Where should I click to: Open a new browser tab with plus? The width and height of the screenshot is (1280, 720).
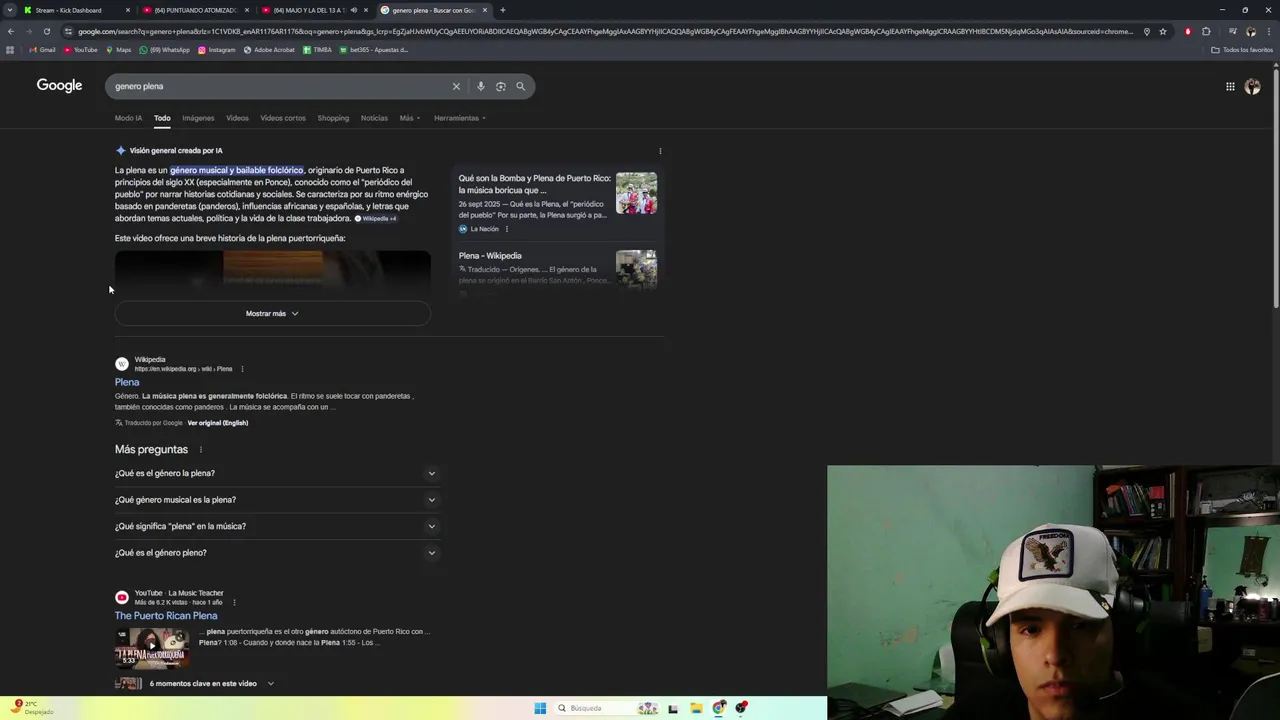pos(502,10)
